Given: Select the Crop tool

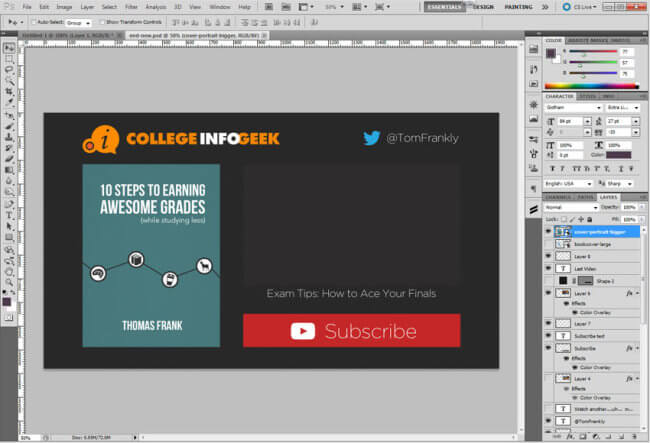Looking at the screenshot, I should coord(9,91).
